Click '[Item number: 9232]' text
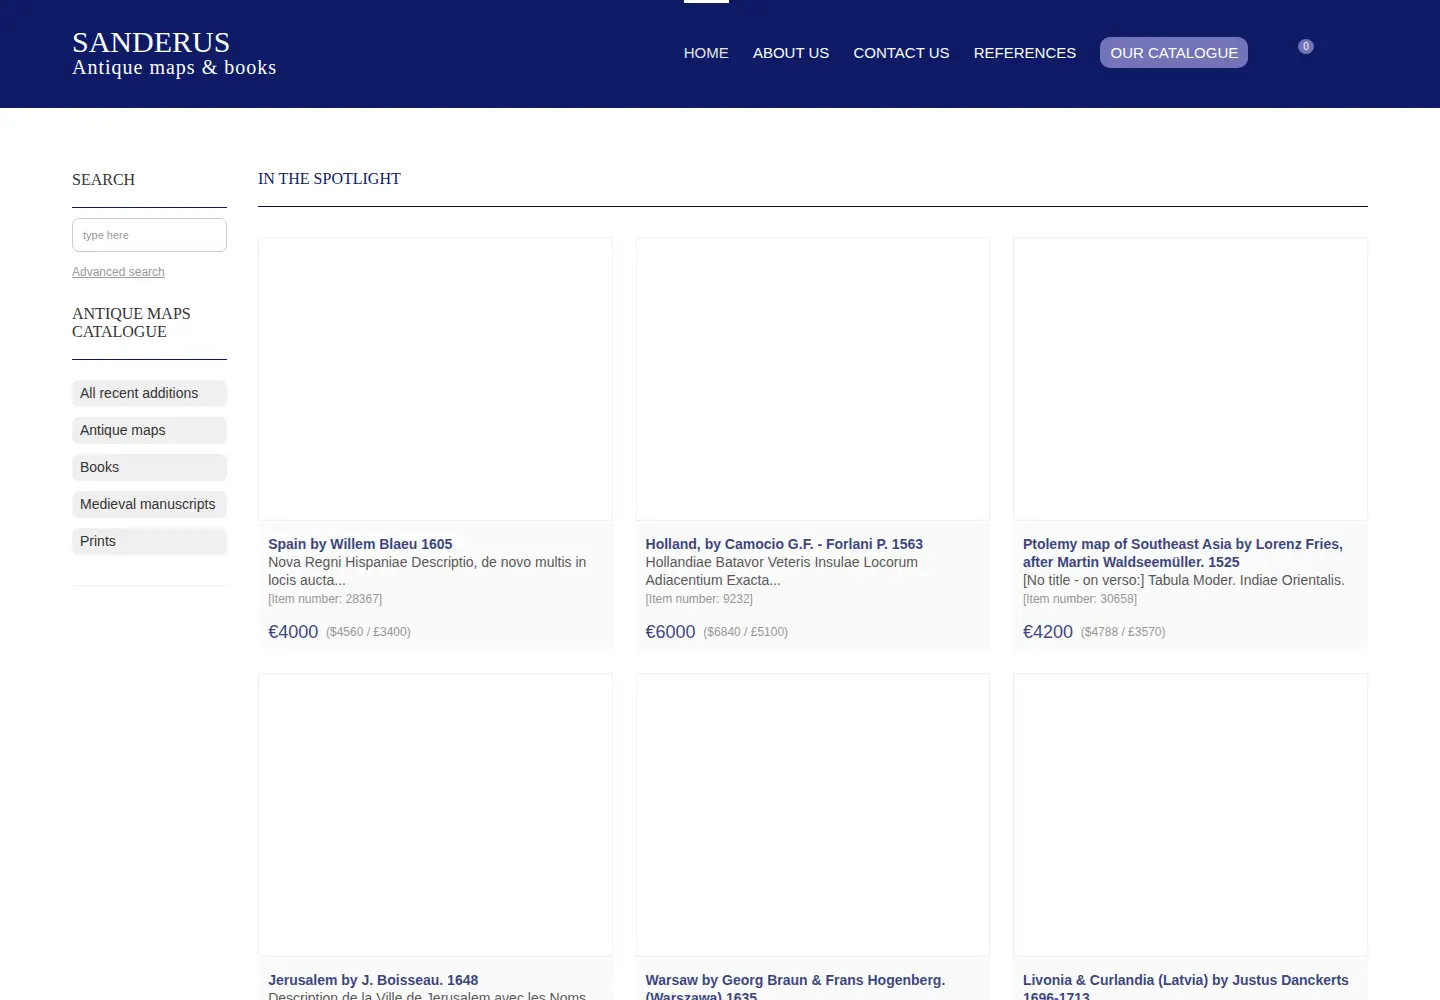The image size is (1440, 1000). (x=699, y=599)
